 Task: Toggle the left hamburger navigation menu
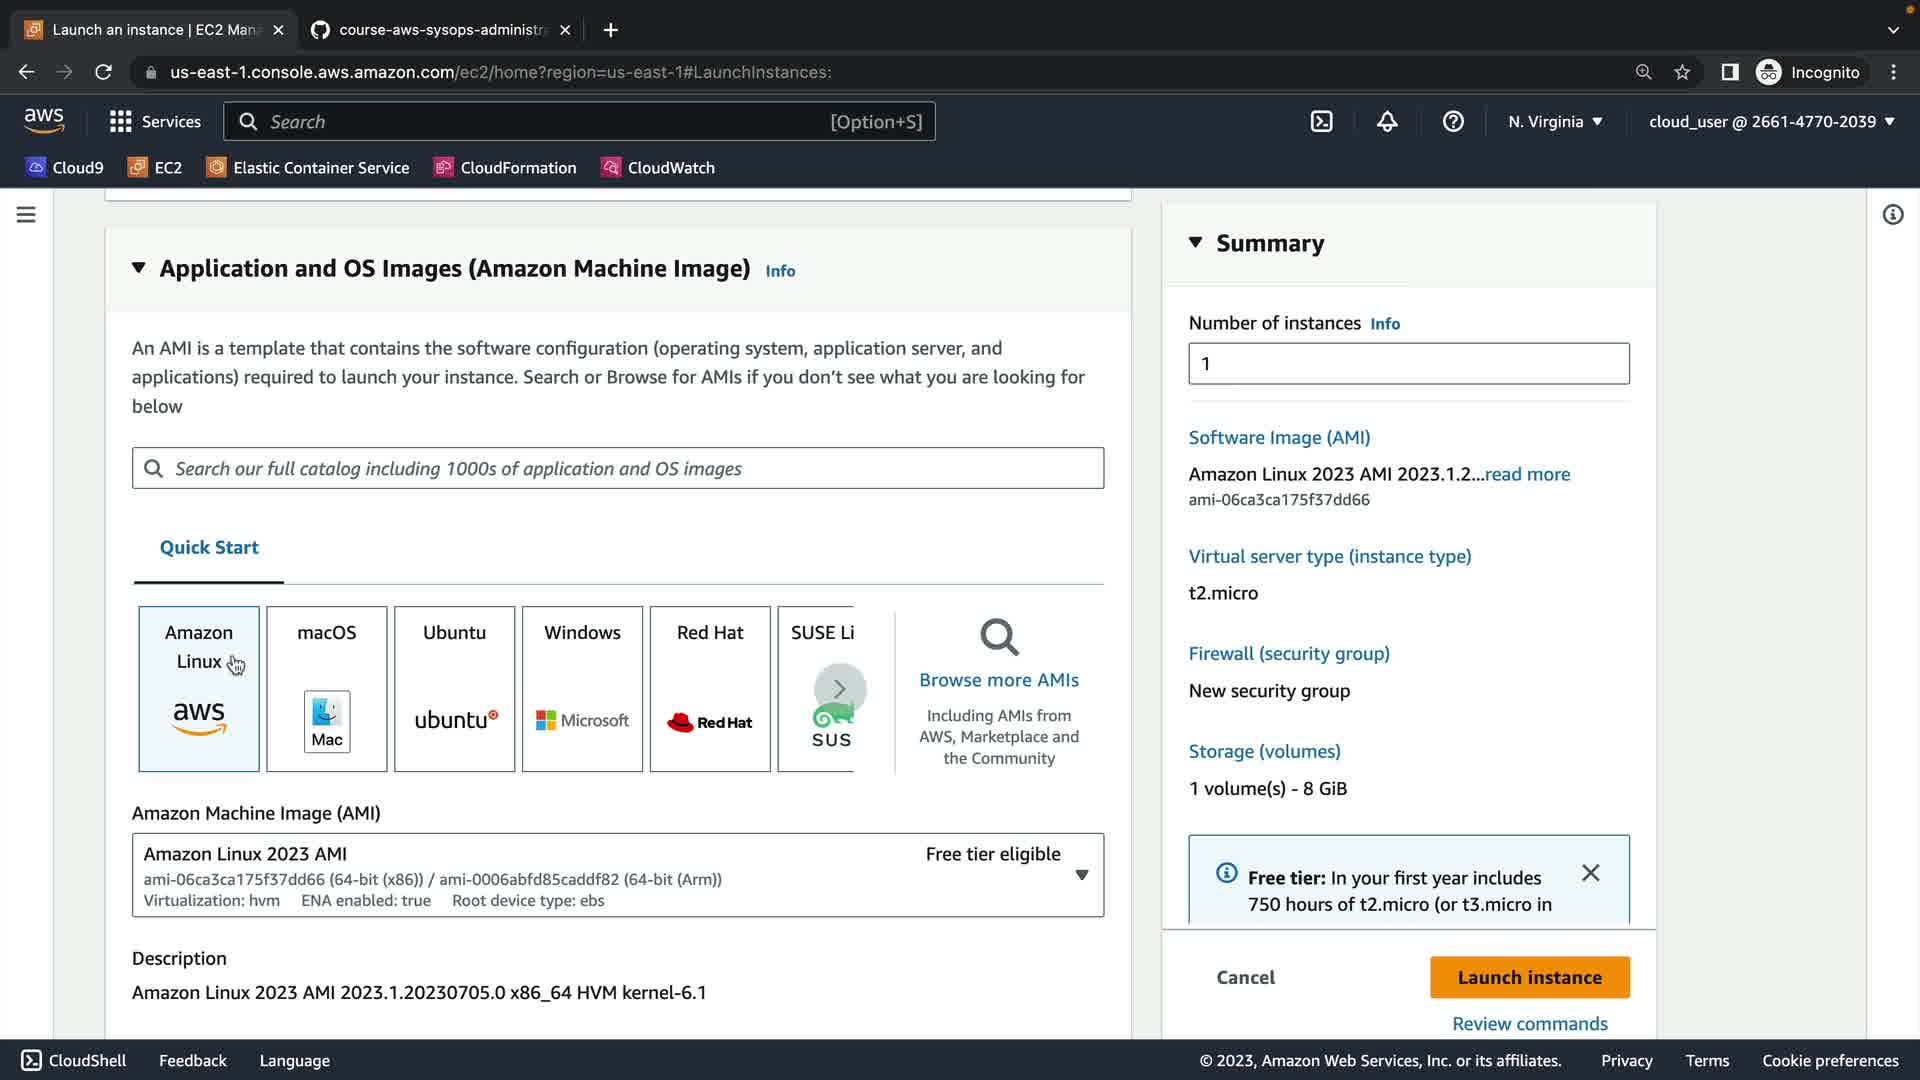pyautogui.click(x=26, y=215)
